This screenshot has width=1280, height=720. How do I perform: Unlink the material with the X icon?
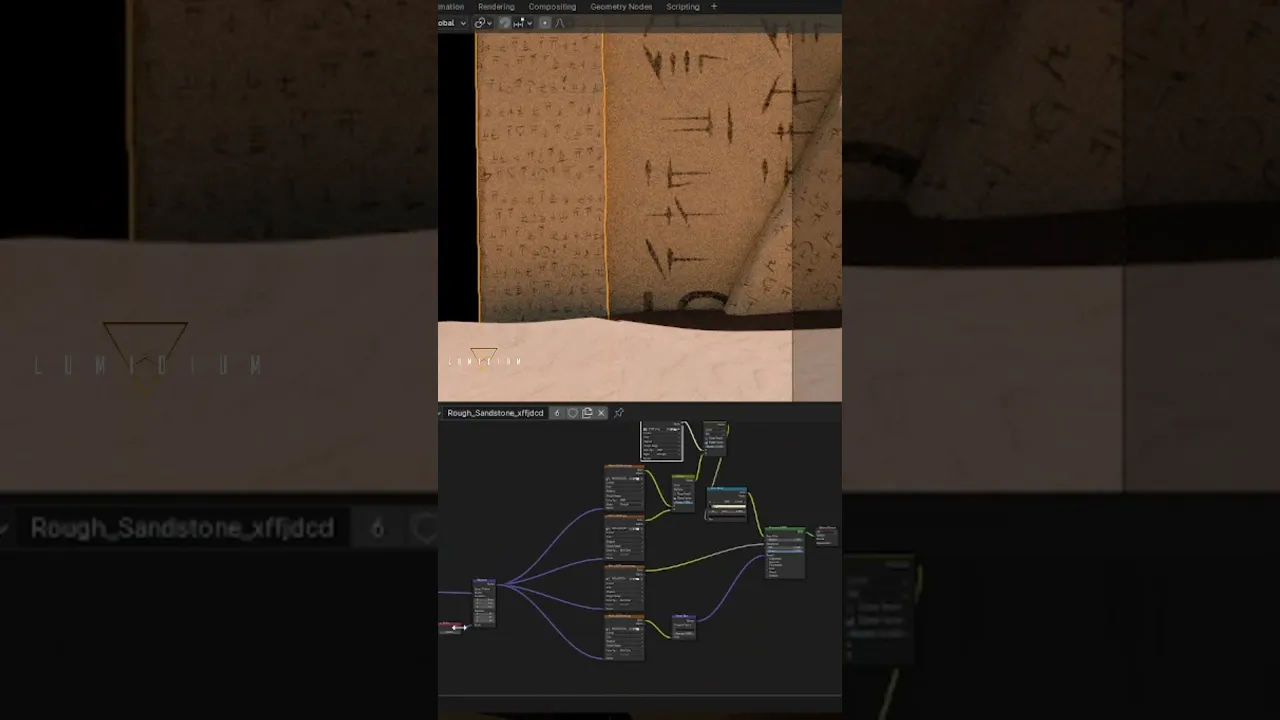click(x=601, y=413)
